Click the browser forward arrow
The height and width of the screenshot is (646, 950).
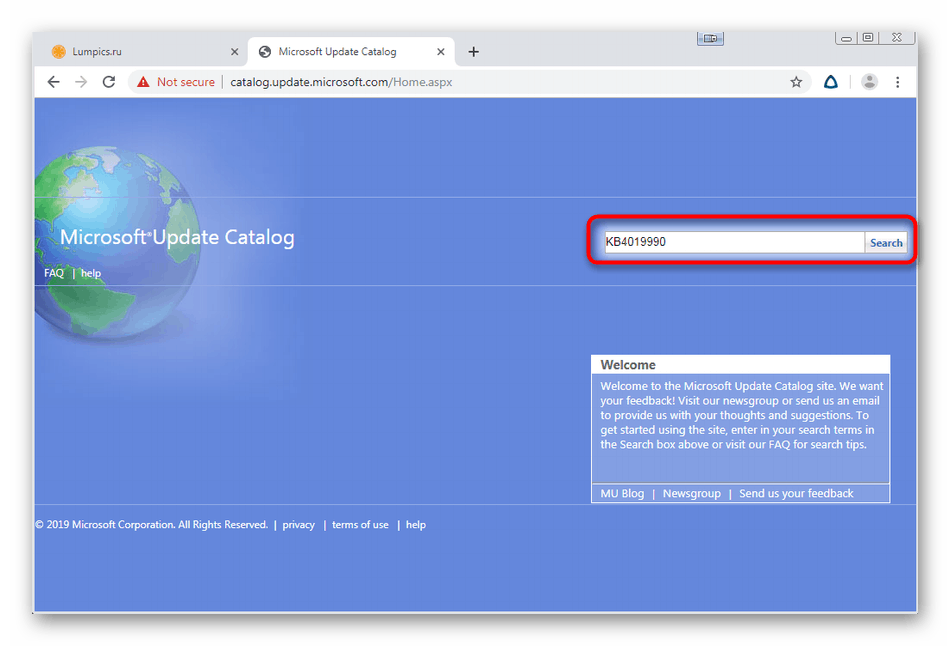81,82
